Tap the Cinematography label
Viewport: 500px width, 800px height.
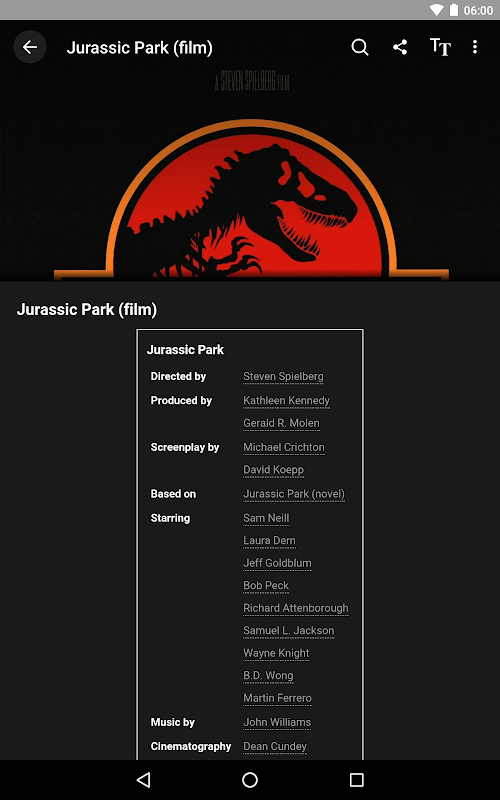[x=191, y=746]
